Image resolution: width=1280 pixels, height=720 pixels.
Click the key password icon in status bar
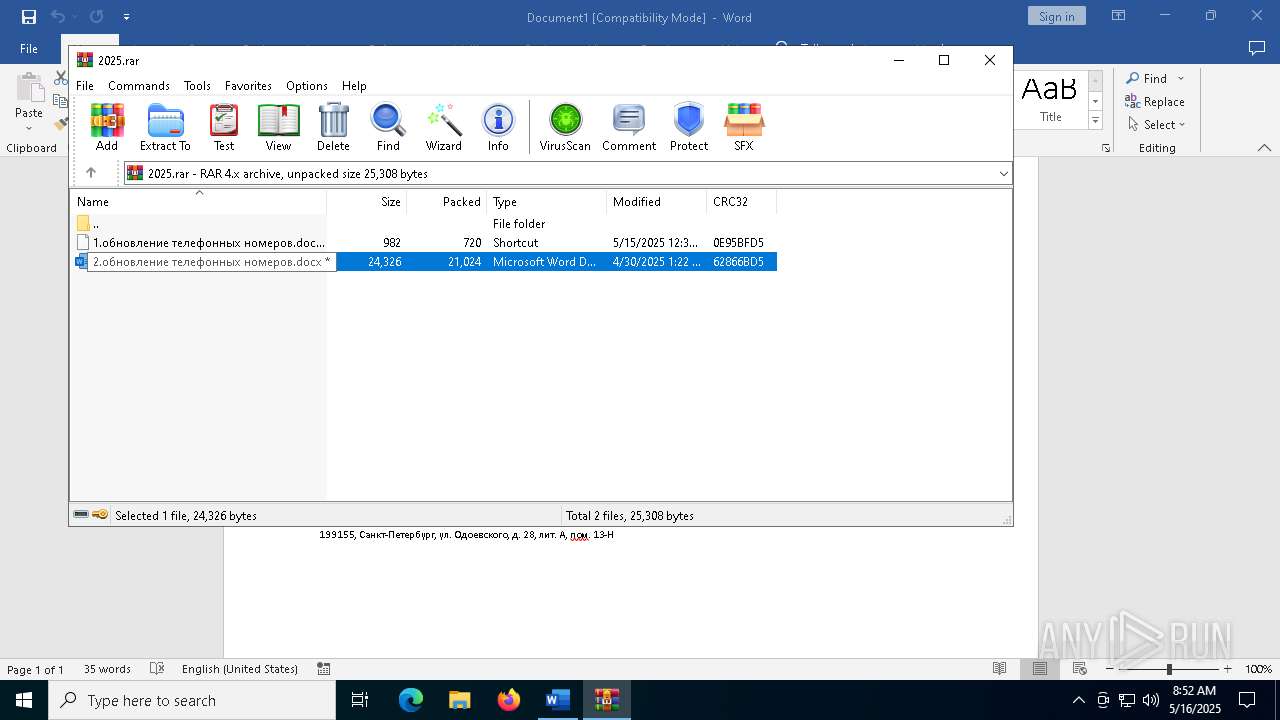(x=100, y=515)
